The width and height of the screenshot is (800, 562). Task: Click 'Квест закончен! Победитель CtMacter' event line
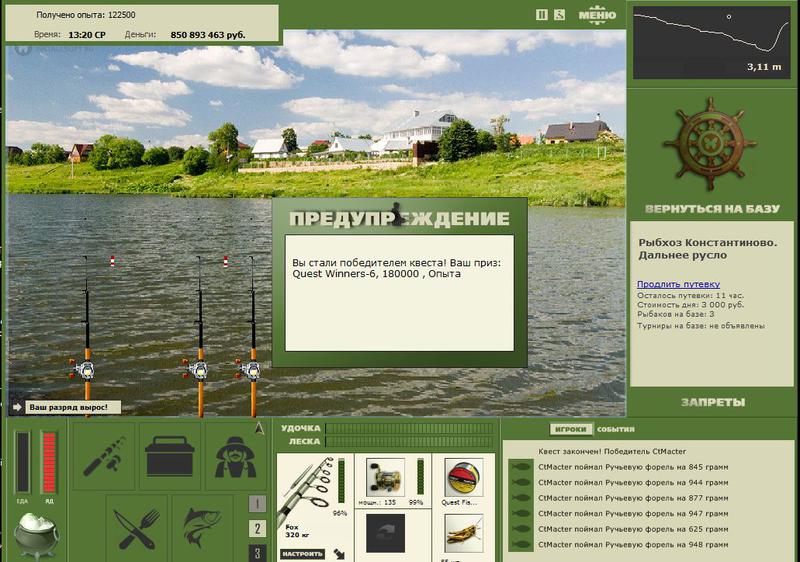tap(612, 451)
